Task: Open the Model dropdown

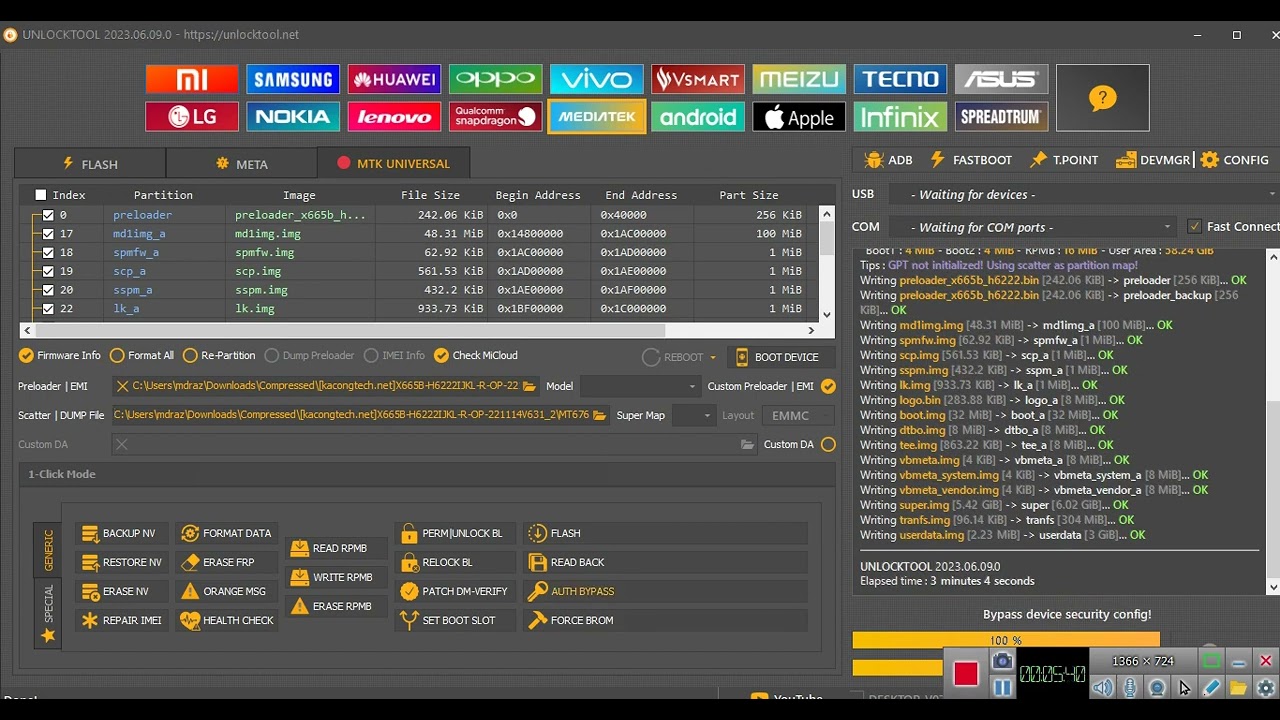Action: click(640, 386)
